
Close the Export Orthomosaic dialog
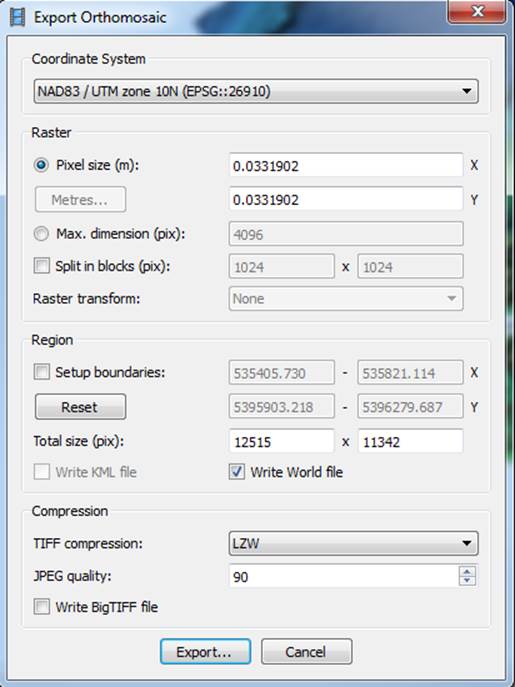478,11
